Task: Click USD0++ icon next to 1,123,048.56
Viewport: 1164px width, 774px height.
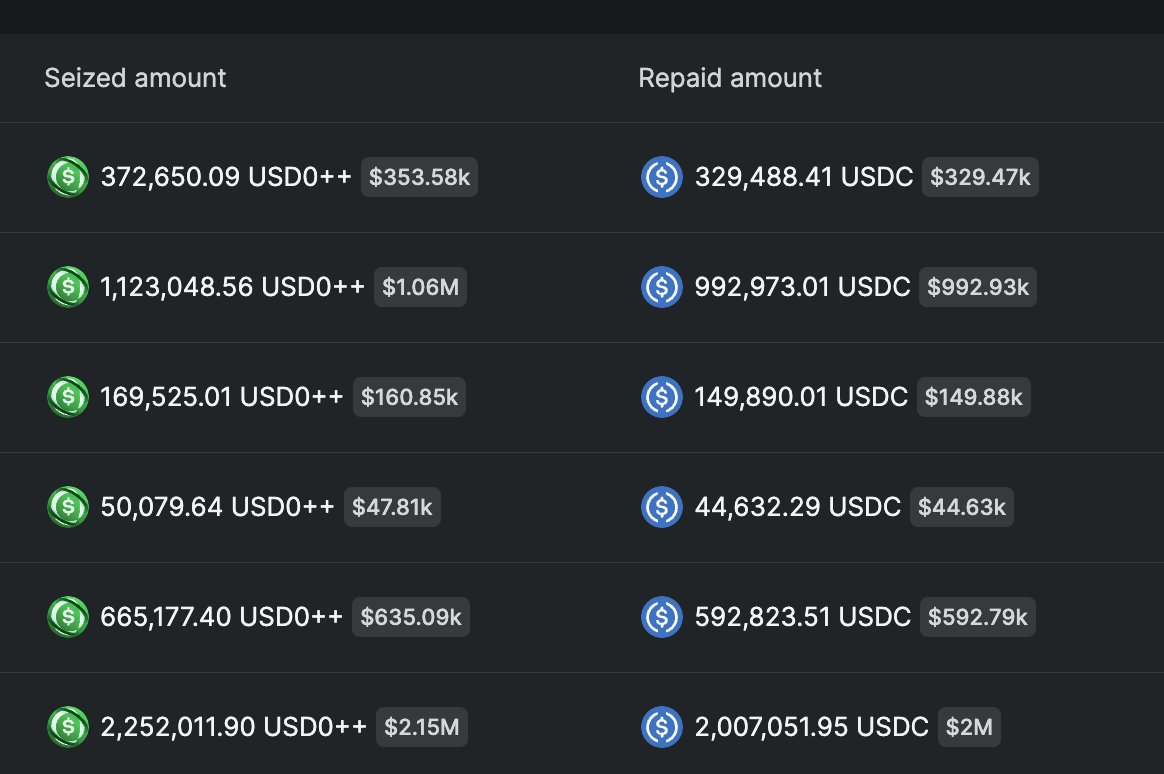Action: coord(68,286)
